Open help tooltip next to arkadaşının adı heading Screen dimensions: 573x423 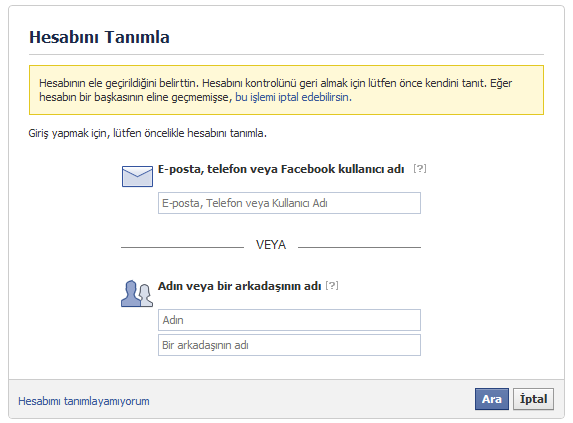point(332,285)
